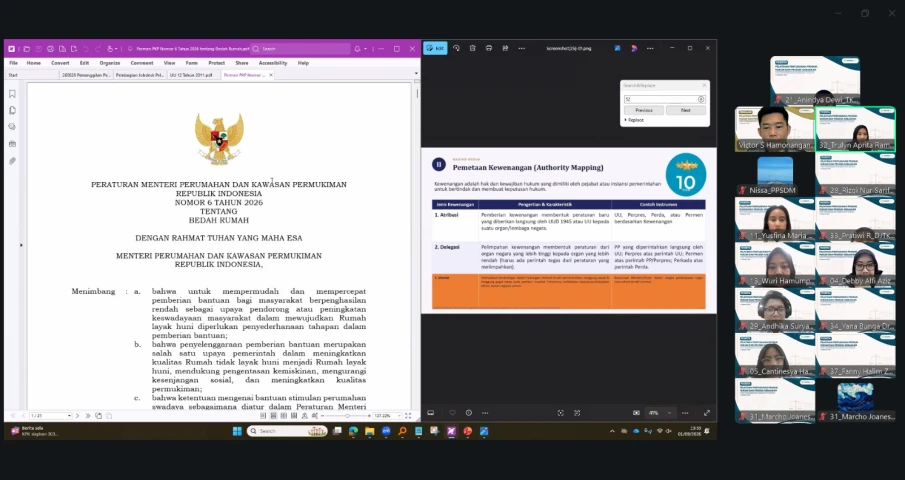This screenshot has width=905, height=480.
Task: Open the 41% zoom dropdown in Photos
Action: click(660, 413)
